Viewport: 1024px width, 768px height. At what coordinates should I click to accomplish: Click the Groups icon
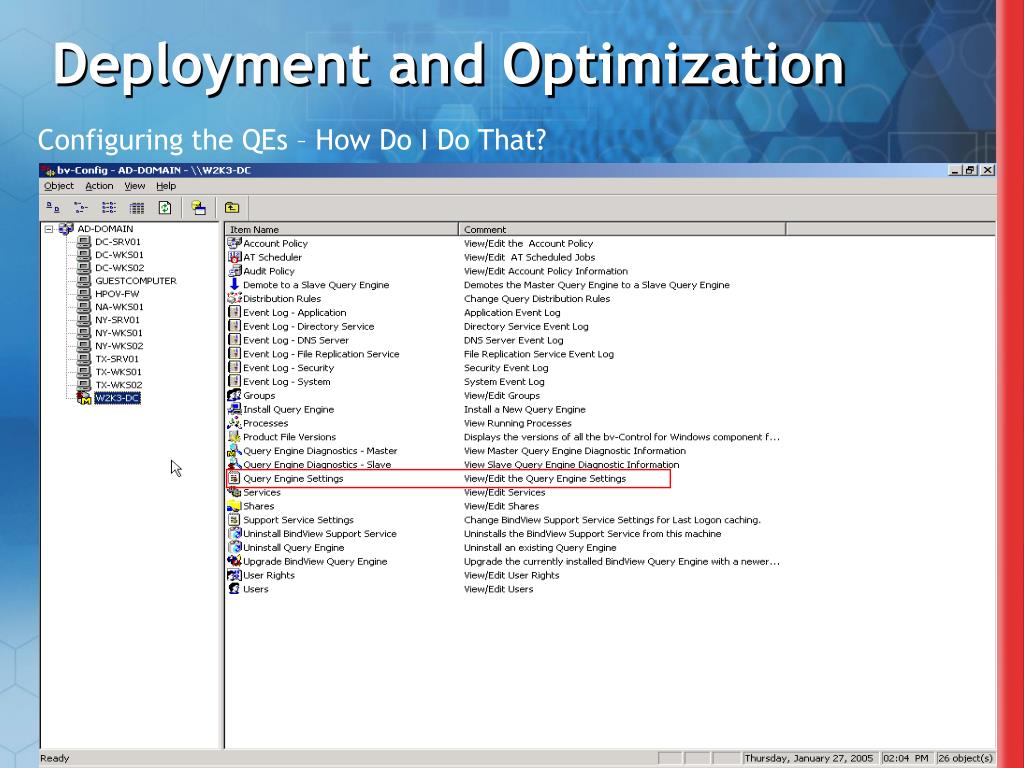234,395
